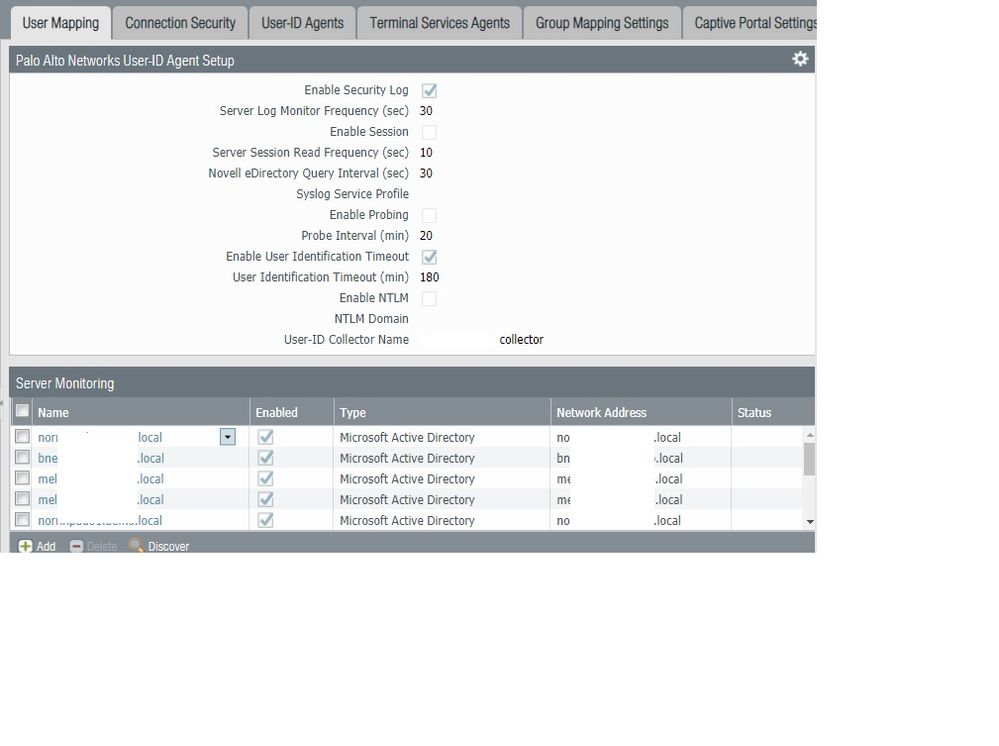Open the User-ID Agent Setup gear settings
The width and height of the screenshot is (999, 746).
click(x=800, y=59)
